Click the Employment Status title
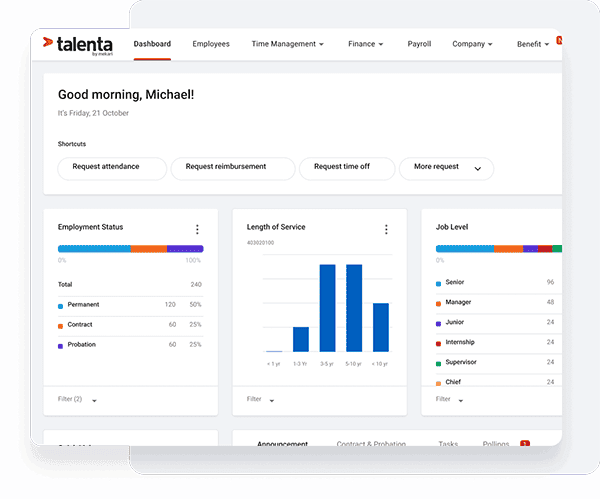This screenshot has height=500, width=600. pyautogui.click(x=90, y=227)
